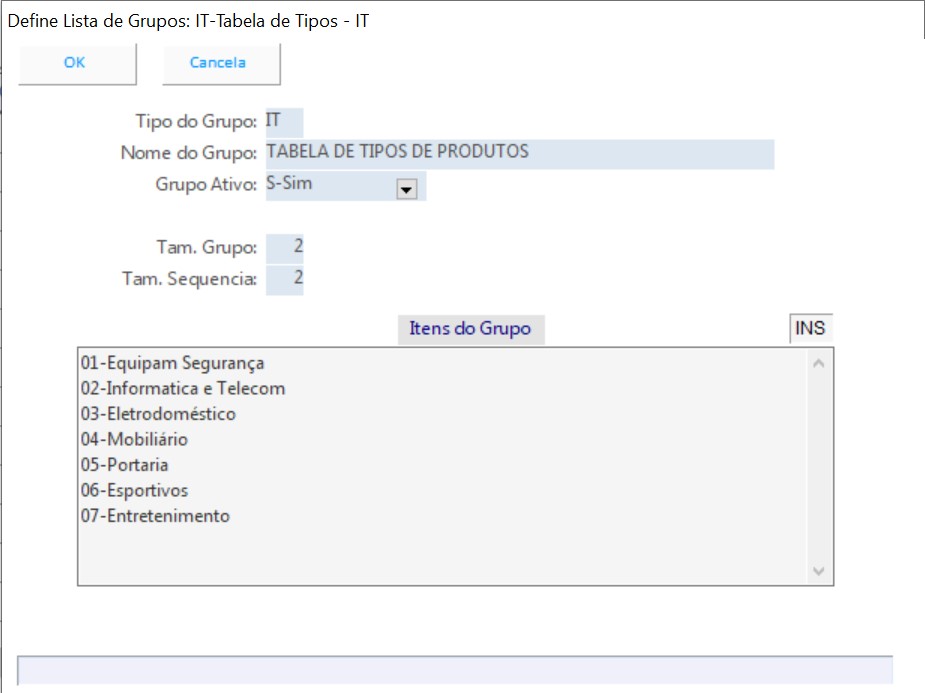This screenshot has height=693, width=925.
Task: Click the bottom status text field
Action: [x=455, y=670]
